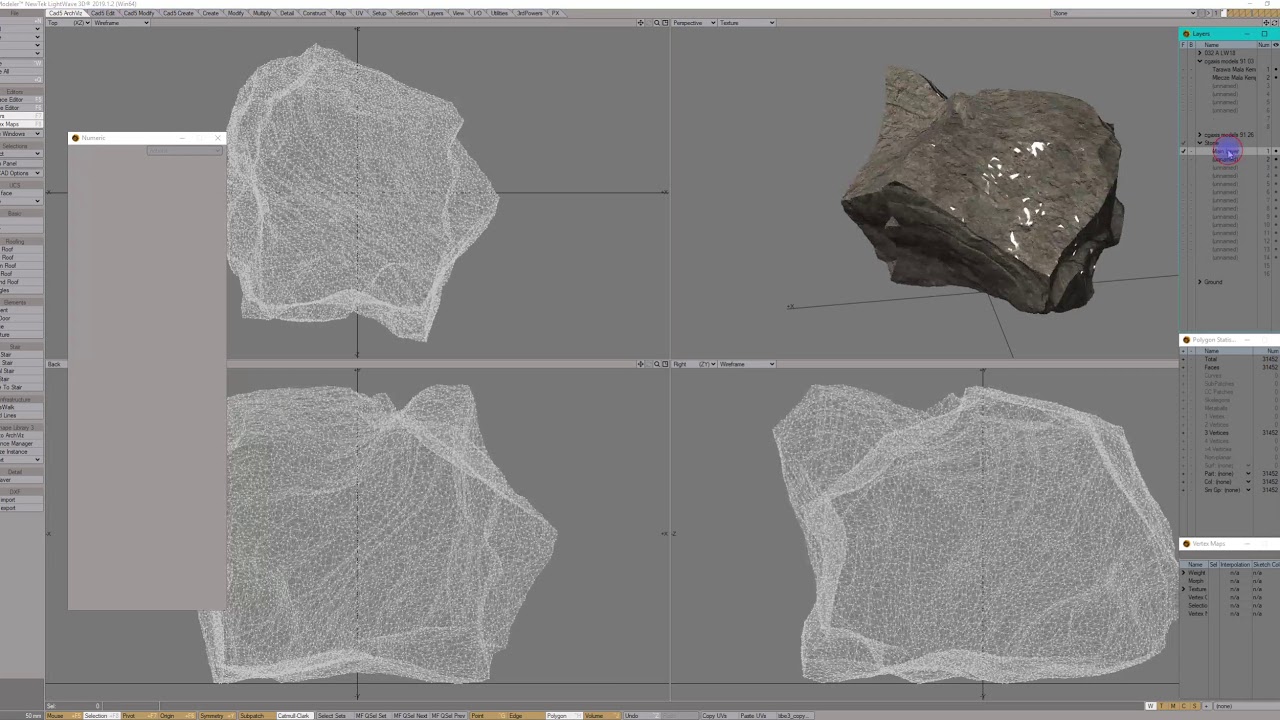Screen dimensions: 1280x720
Task: Click the Catmull-Clark button
Action: (x=295, y=716)
